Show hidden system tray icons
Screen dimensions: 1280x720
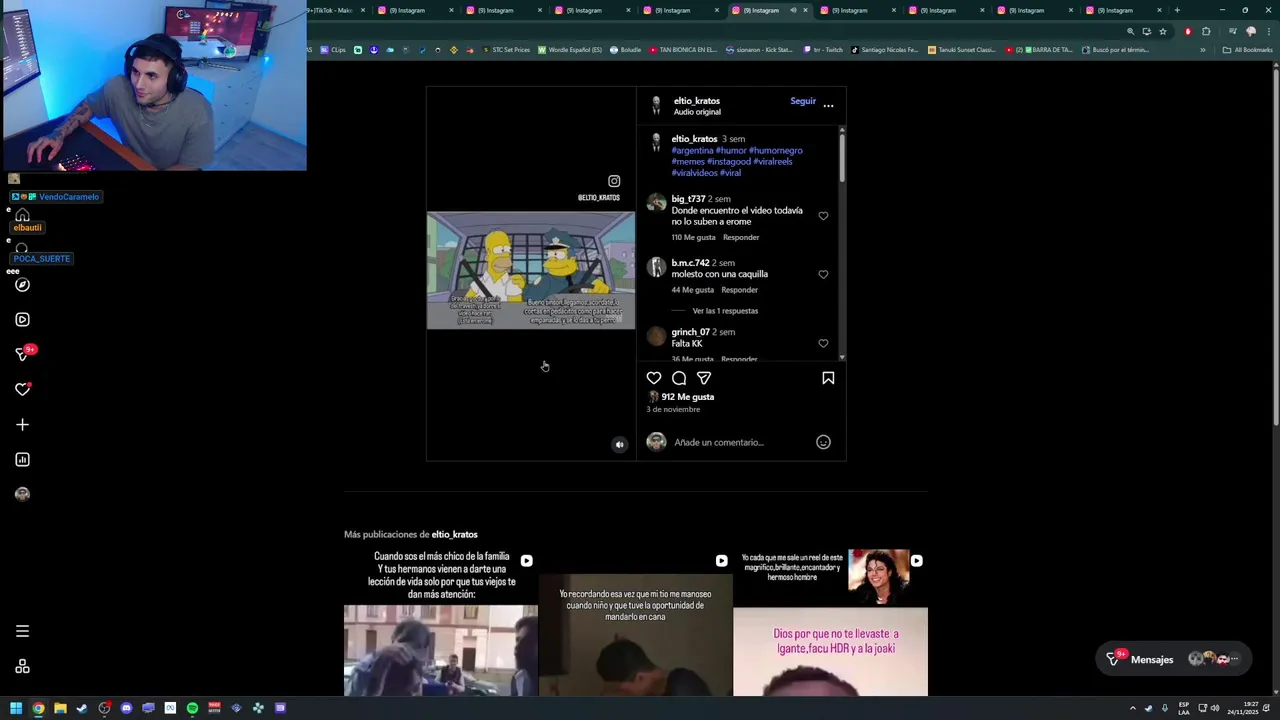1133,708
